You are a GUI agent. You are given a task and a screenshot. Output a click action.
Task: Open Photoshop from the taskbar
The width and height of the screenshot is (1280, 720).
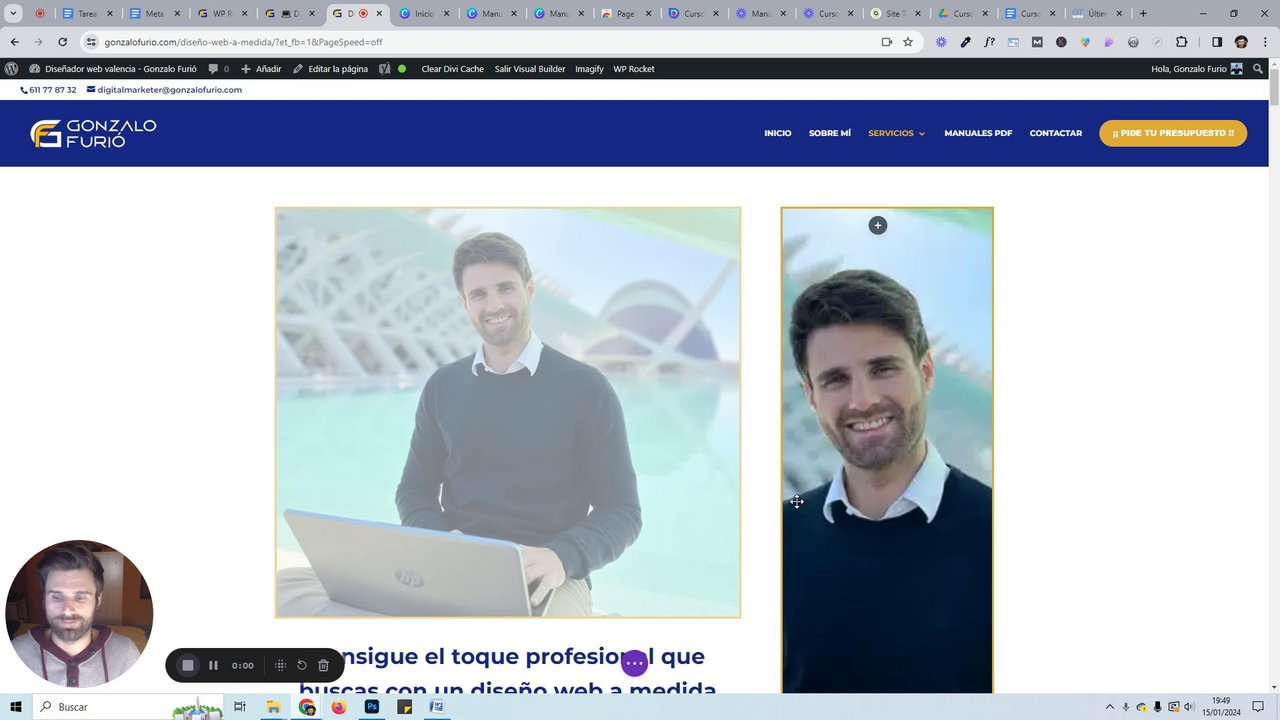tap(371, 707)
